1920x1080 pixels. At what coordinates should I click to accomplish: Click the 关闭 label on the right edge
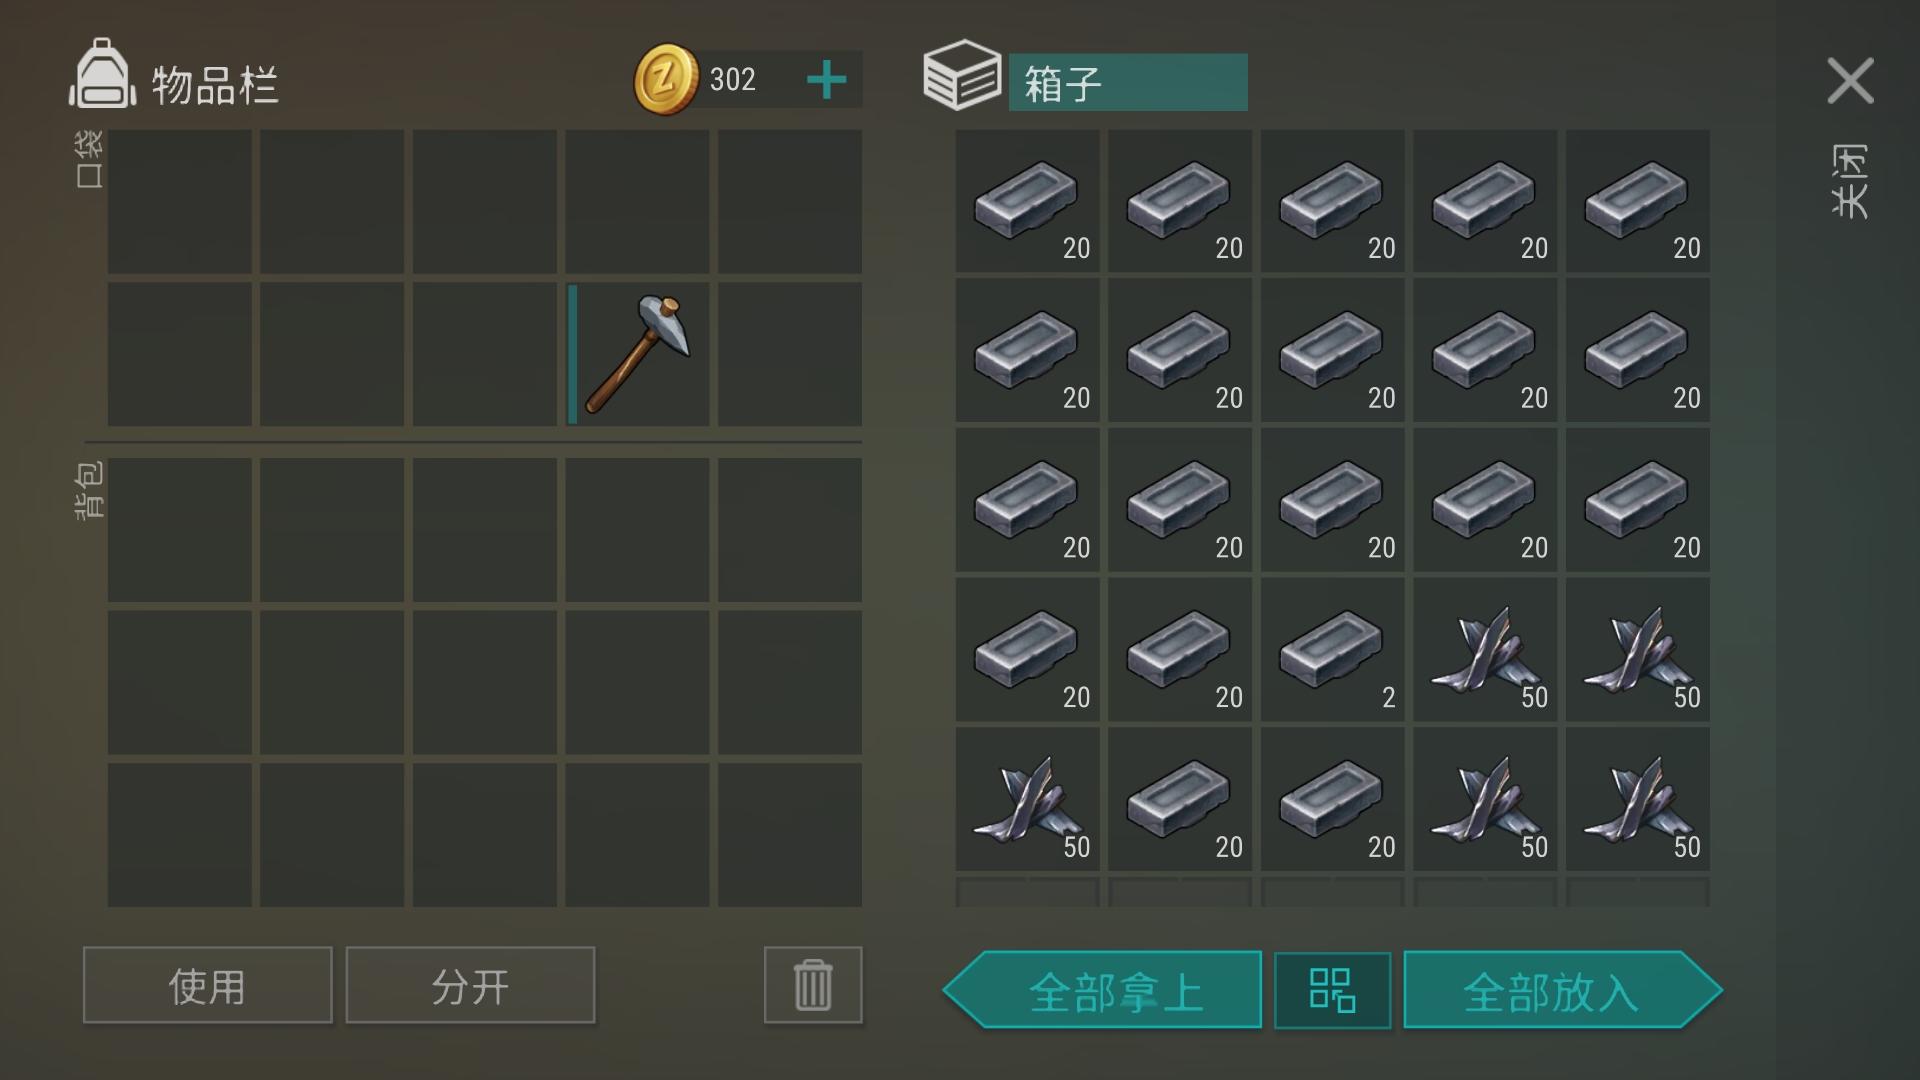click(1849, 181)
